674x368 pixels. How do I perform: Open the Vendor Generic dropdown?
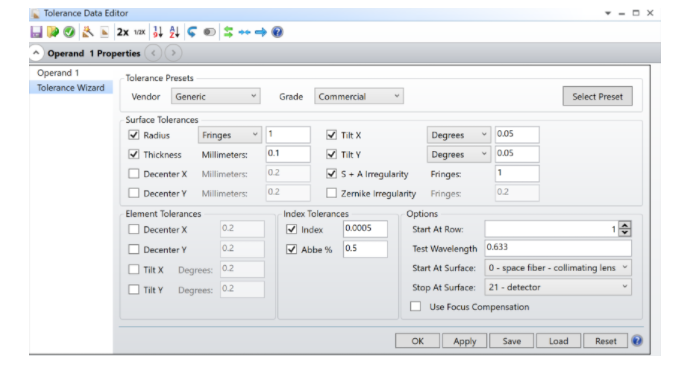pos(216,96)
